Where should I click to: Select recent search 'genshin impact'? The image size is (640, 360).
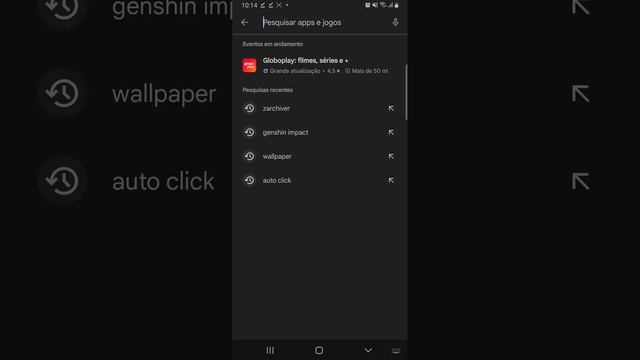pos(320,132)
